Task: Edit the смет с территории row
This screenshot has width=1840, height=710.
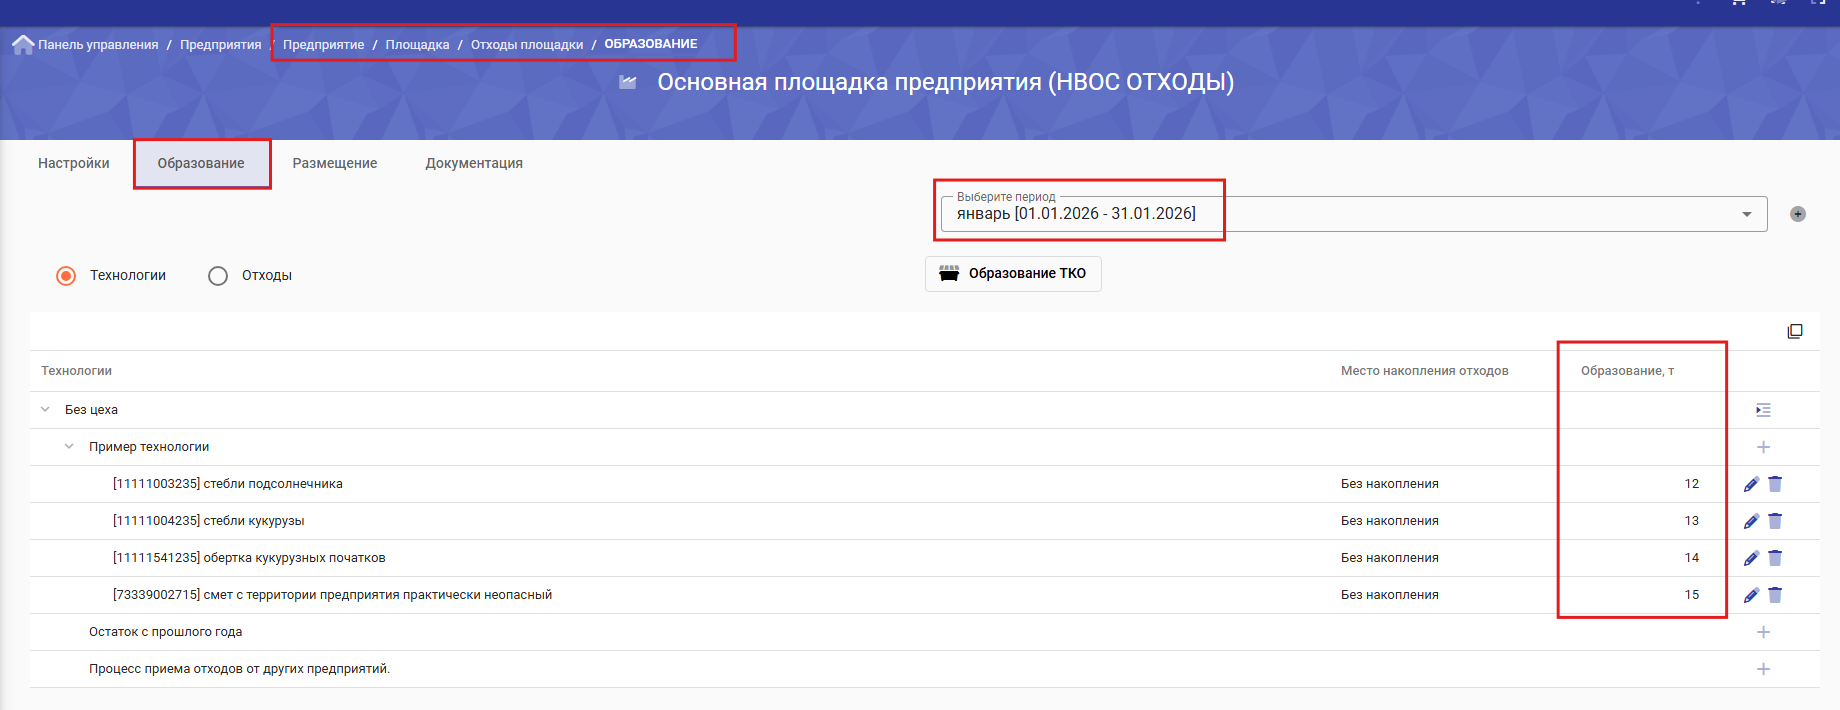Action: 1751,595
